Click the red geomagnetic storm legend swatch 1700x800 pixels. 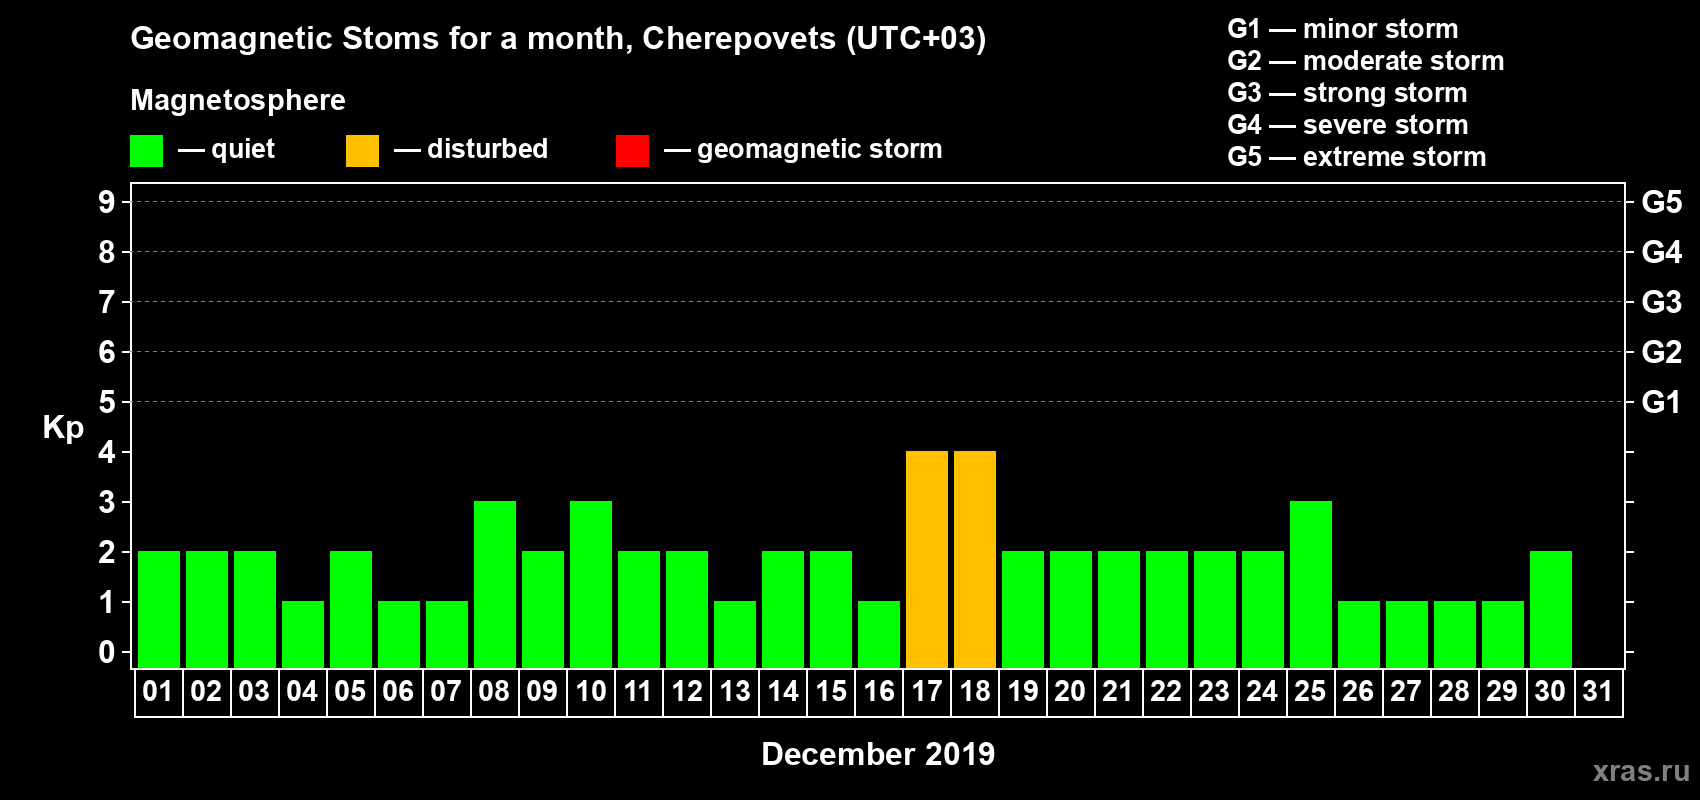pyautogui.click(x=632, y=151)
